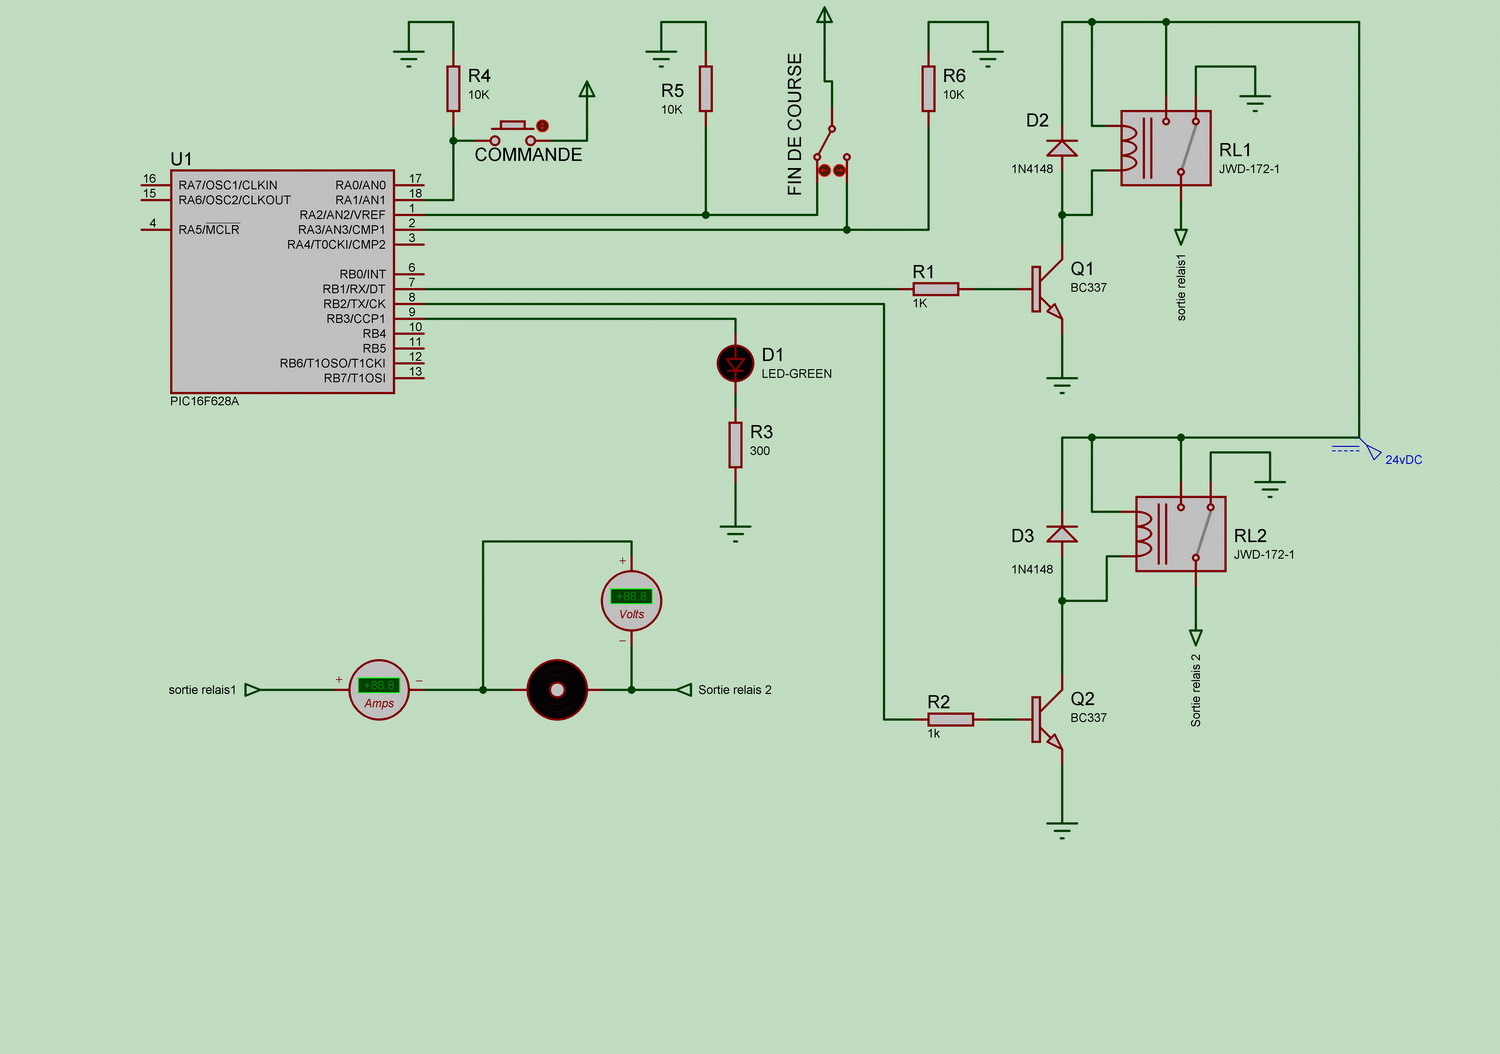Viewport: 1500px width, 1054px height.
Task: Select the green LED D1
Action: [736, 364]
